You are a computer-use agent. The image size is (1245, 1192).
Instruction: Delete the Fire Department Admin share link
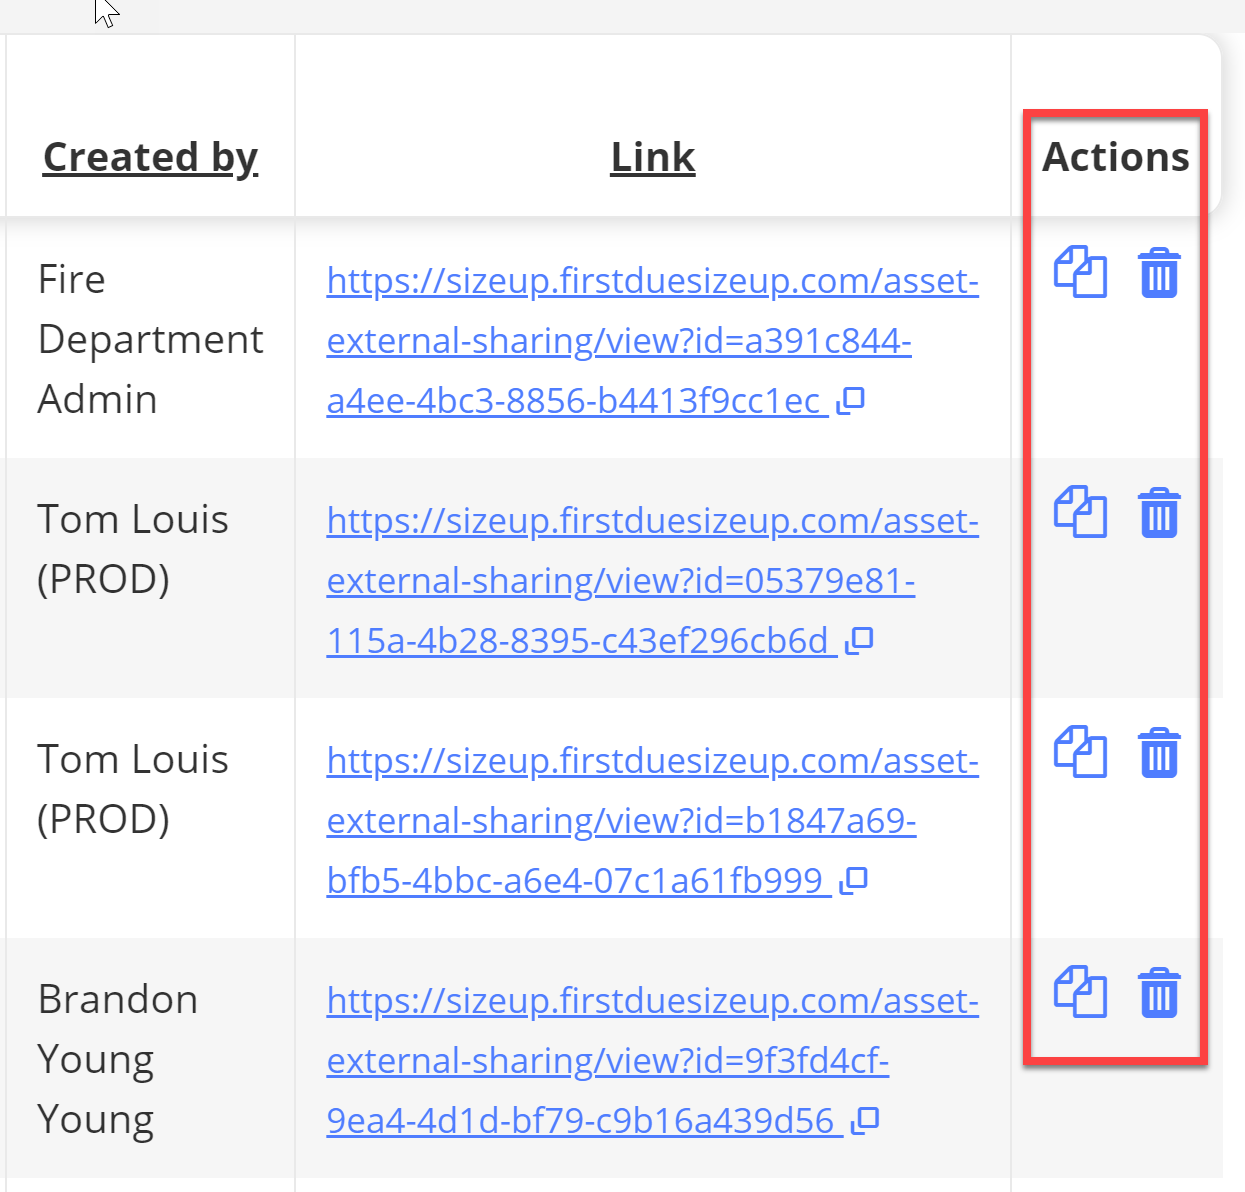1159,273
